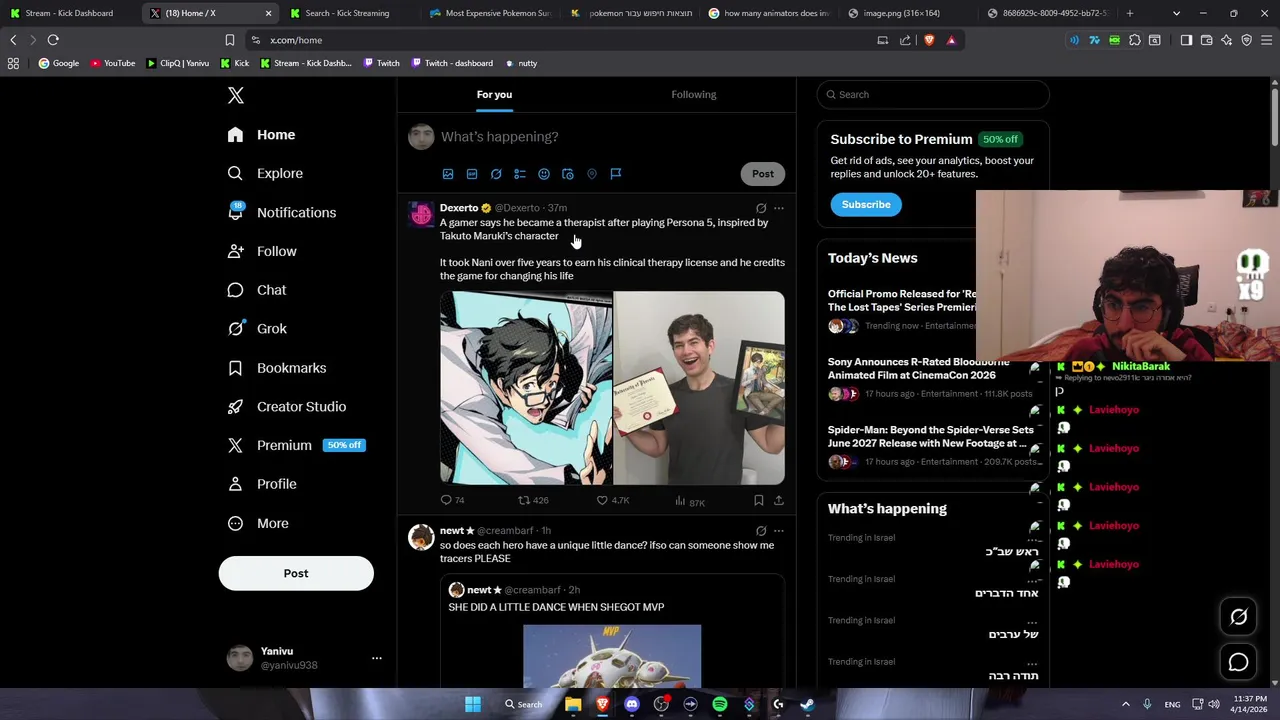
Task: Open trending topic ראש שב"כ
Action: [1012, 552]
